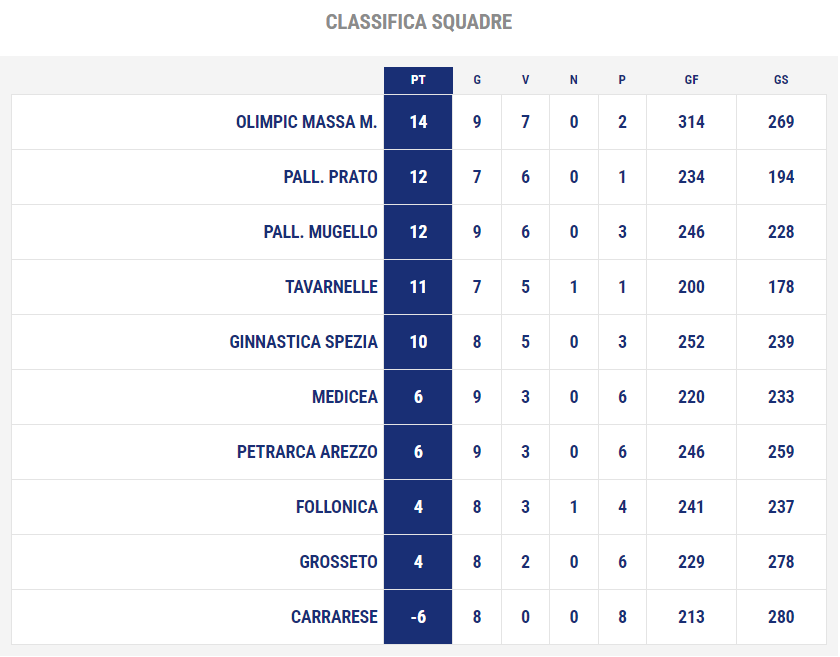Click the P column header
Viewport: 840px width, 657px height.
point(622,80)
